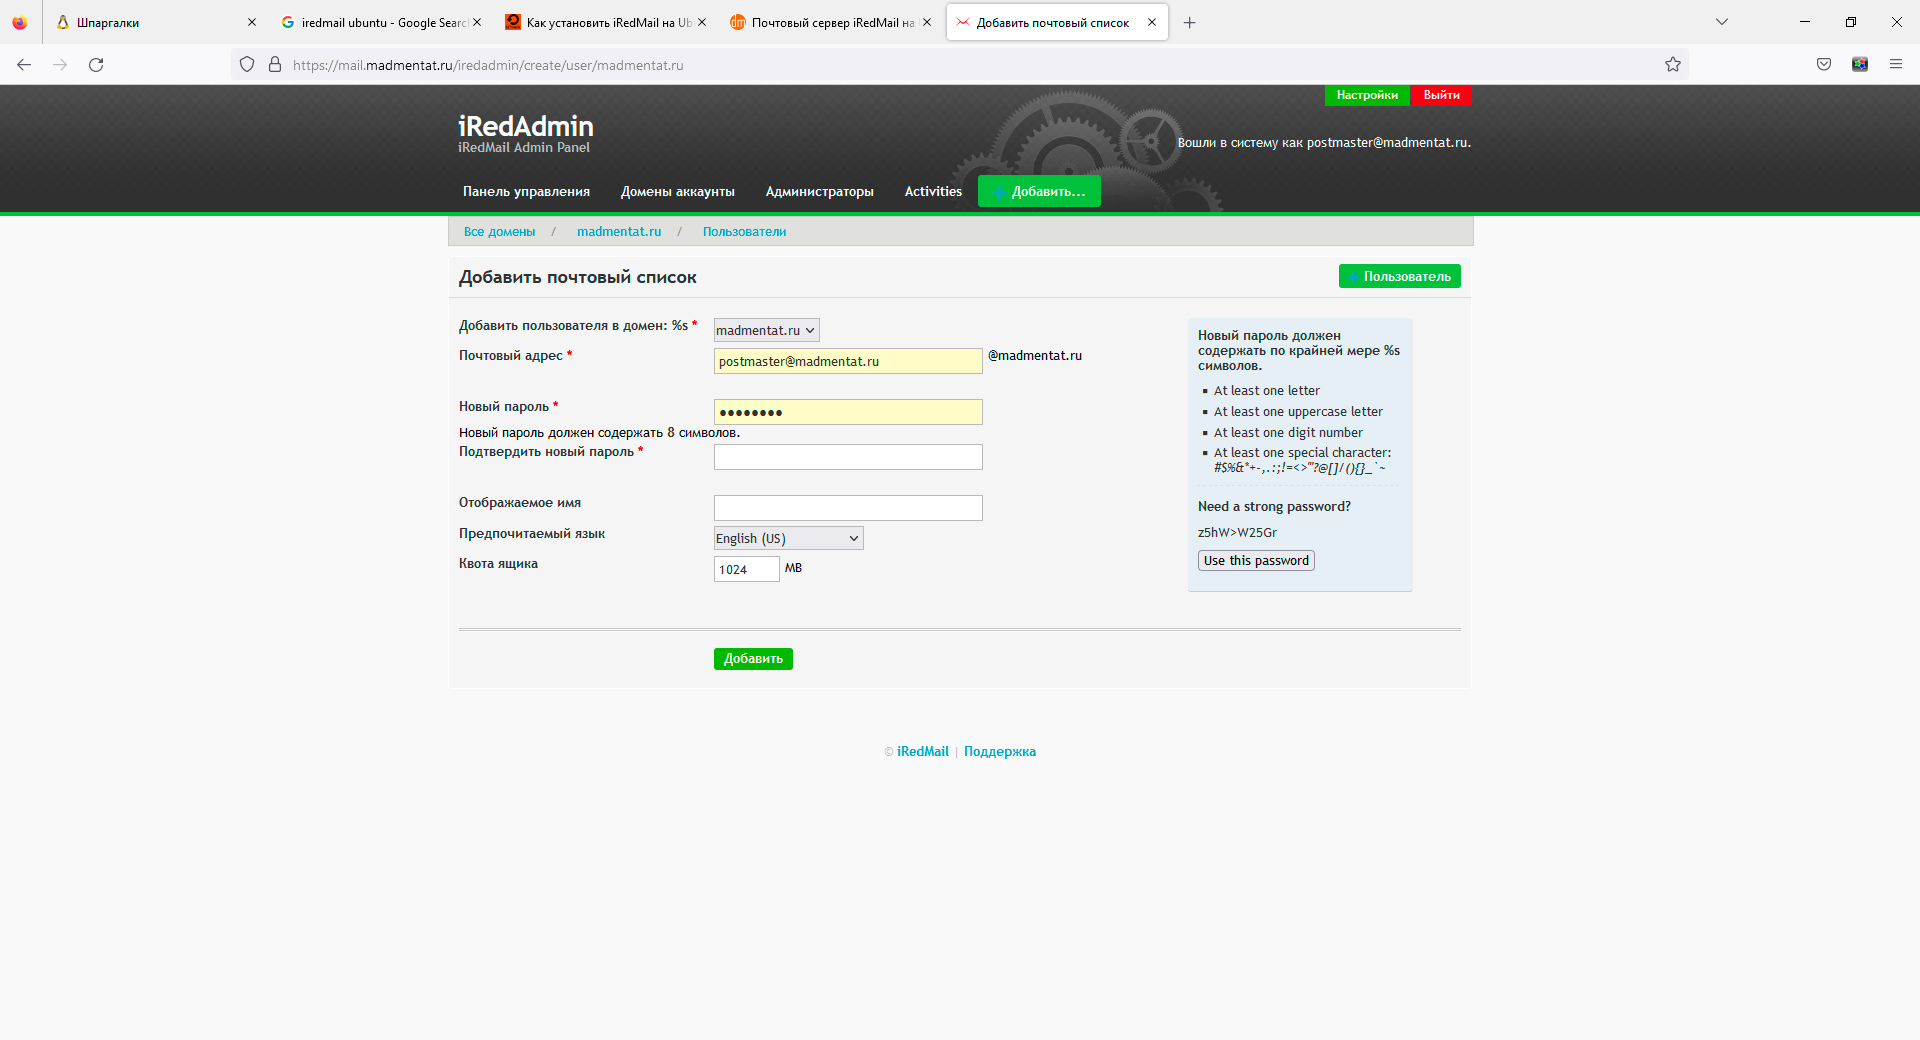Screen dimensions: 1920x1040
Task: Open English (US) language dropdown
Action: pyautogui.click(x=788, y=539)
